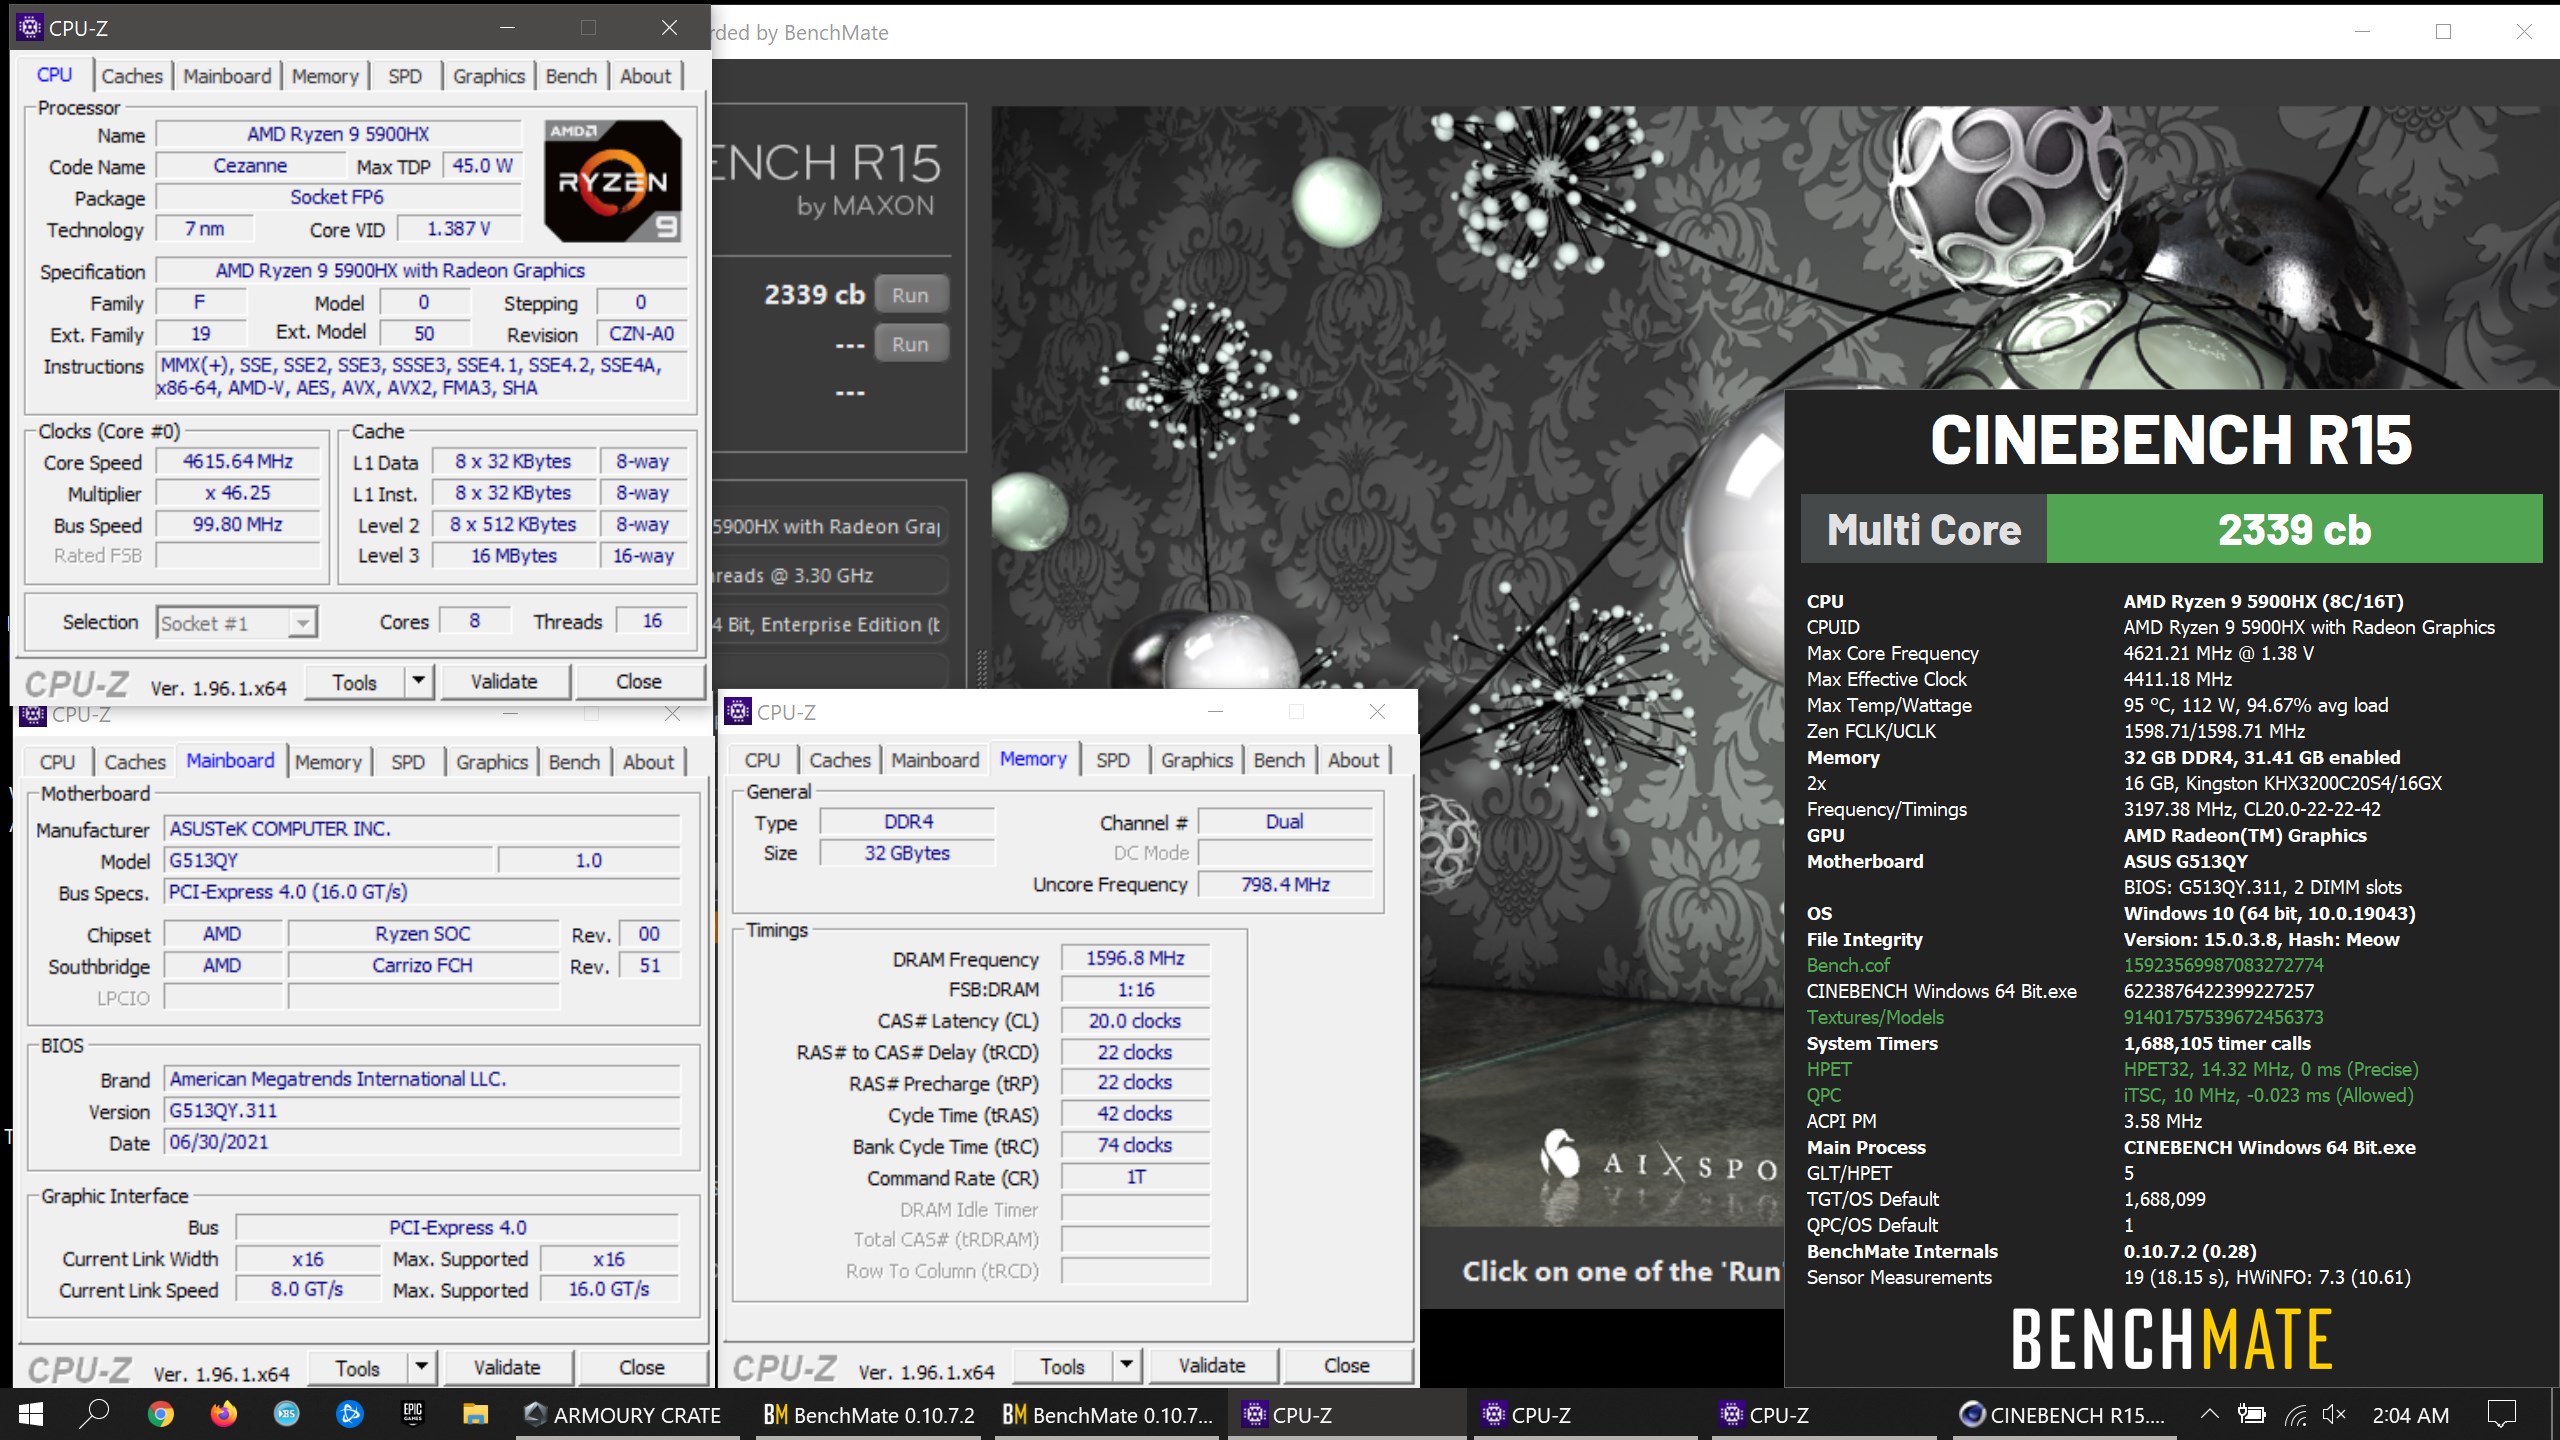
Task: Open Bench tab in Mainboard CPU-Z window
Action: pyautogui.click(x=574, y=762)
